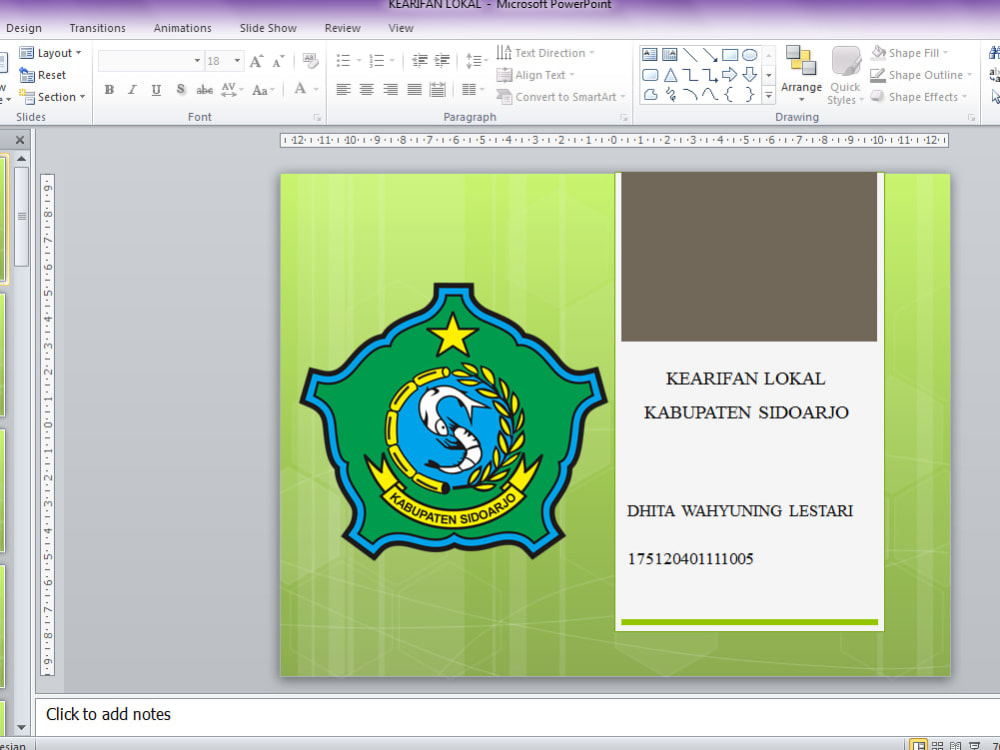Switch to the Slide Show tab
The width and height of the screenshot is (1000, 750).
point(268,28)
